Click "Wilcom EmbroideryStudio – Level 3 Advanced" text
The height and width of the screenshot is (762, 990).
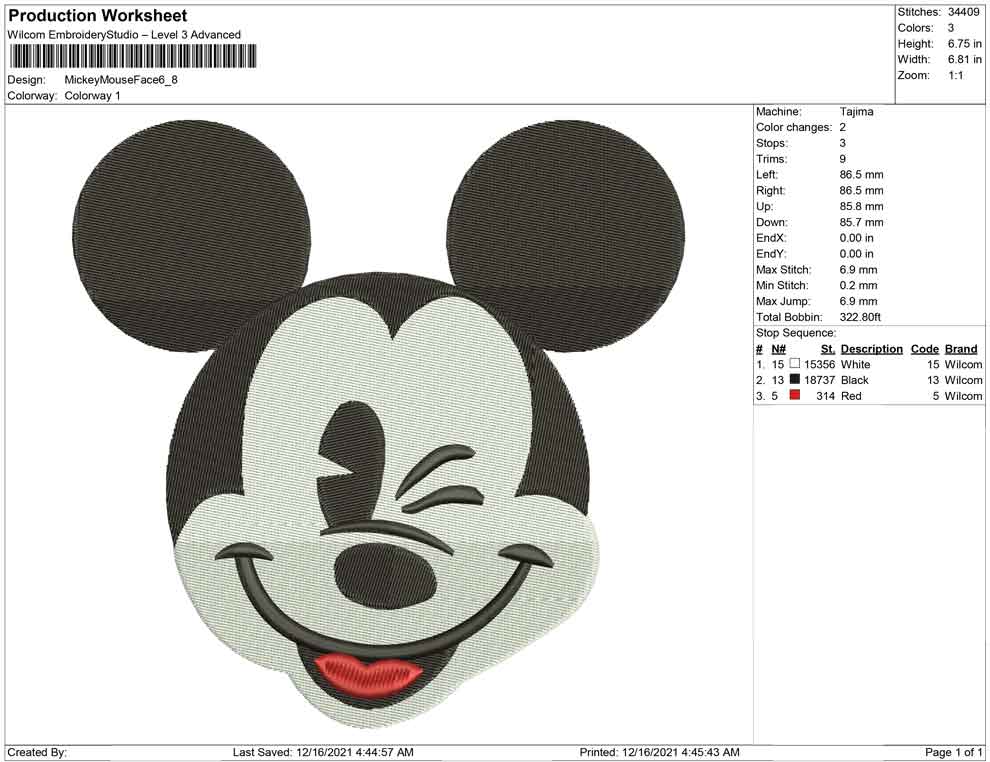(124, 35)
